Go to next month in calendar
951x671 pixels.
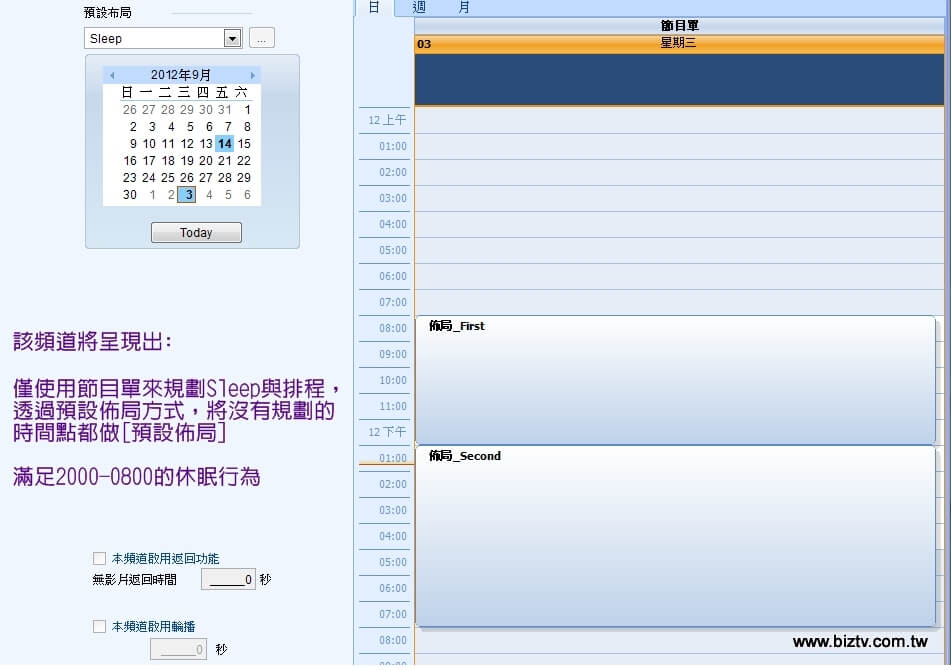click(x=252, y=75)
